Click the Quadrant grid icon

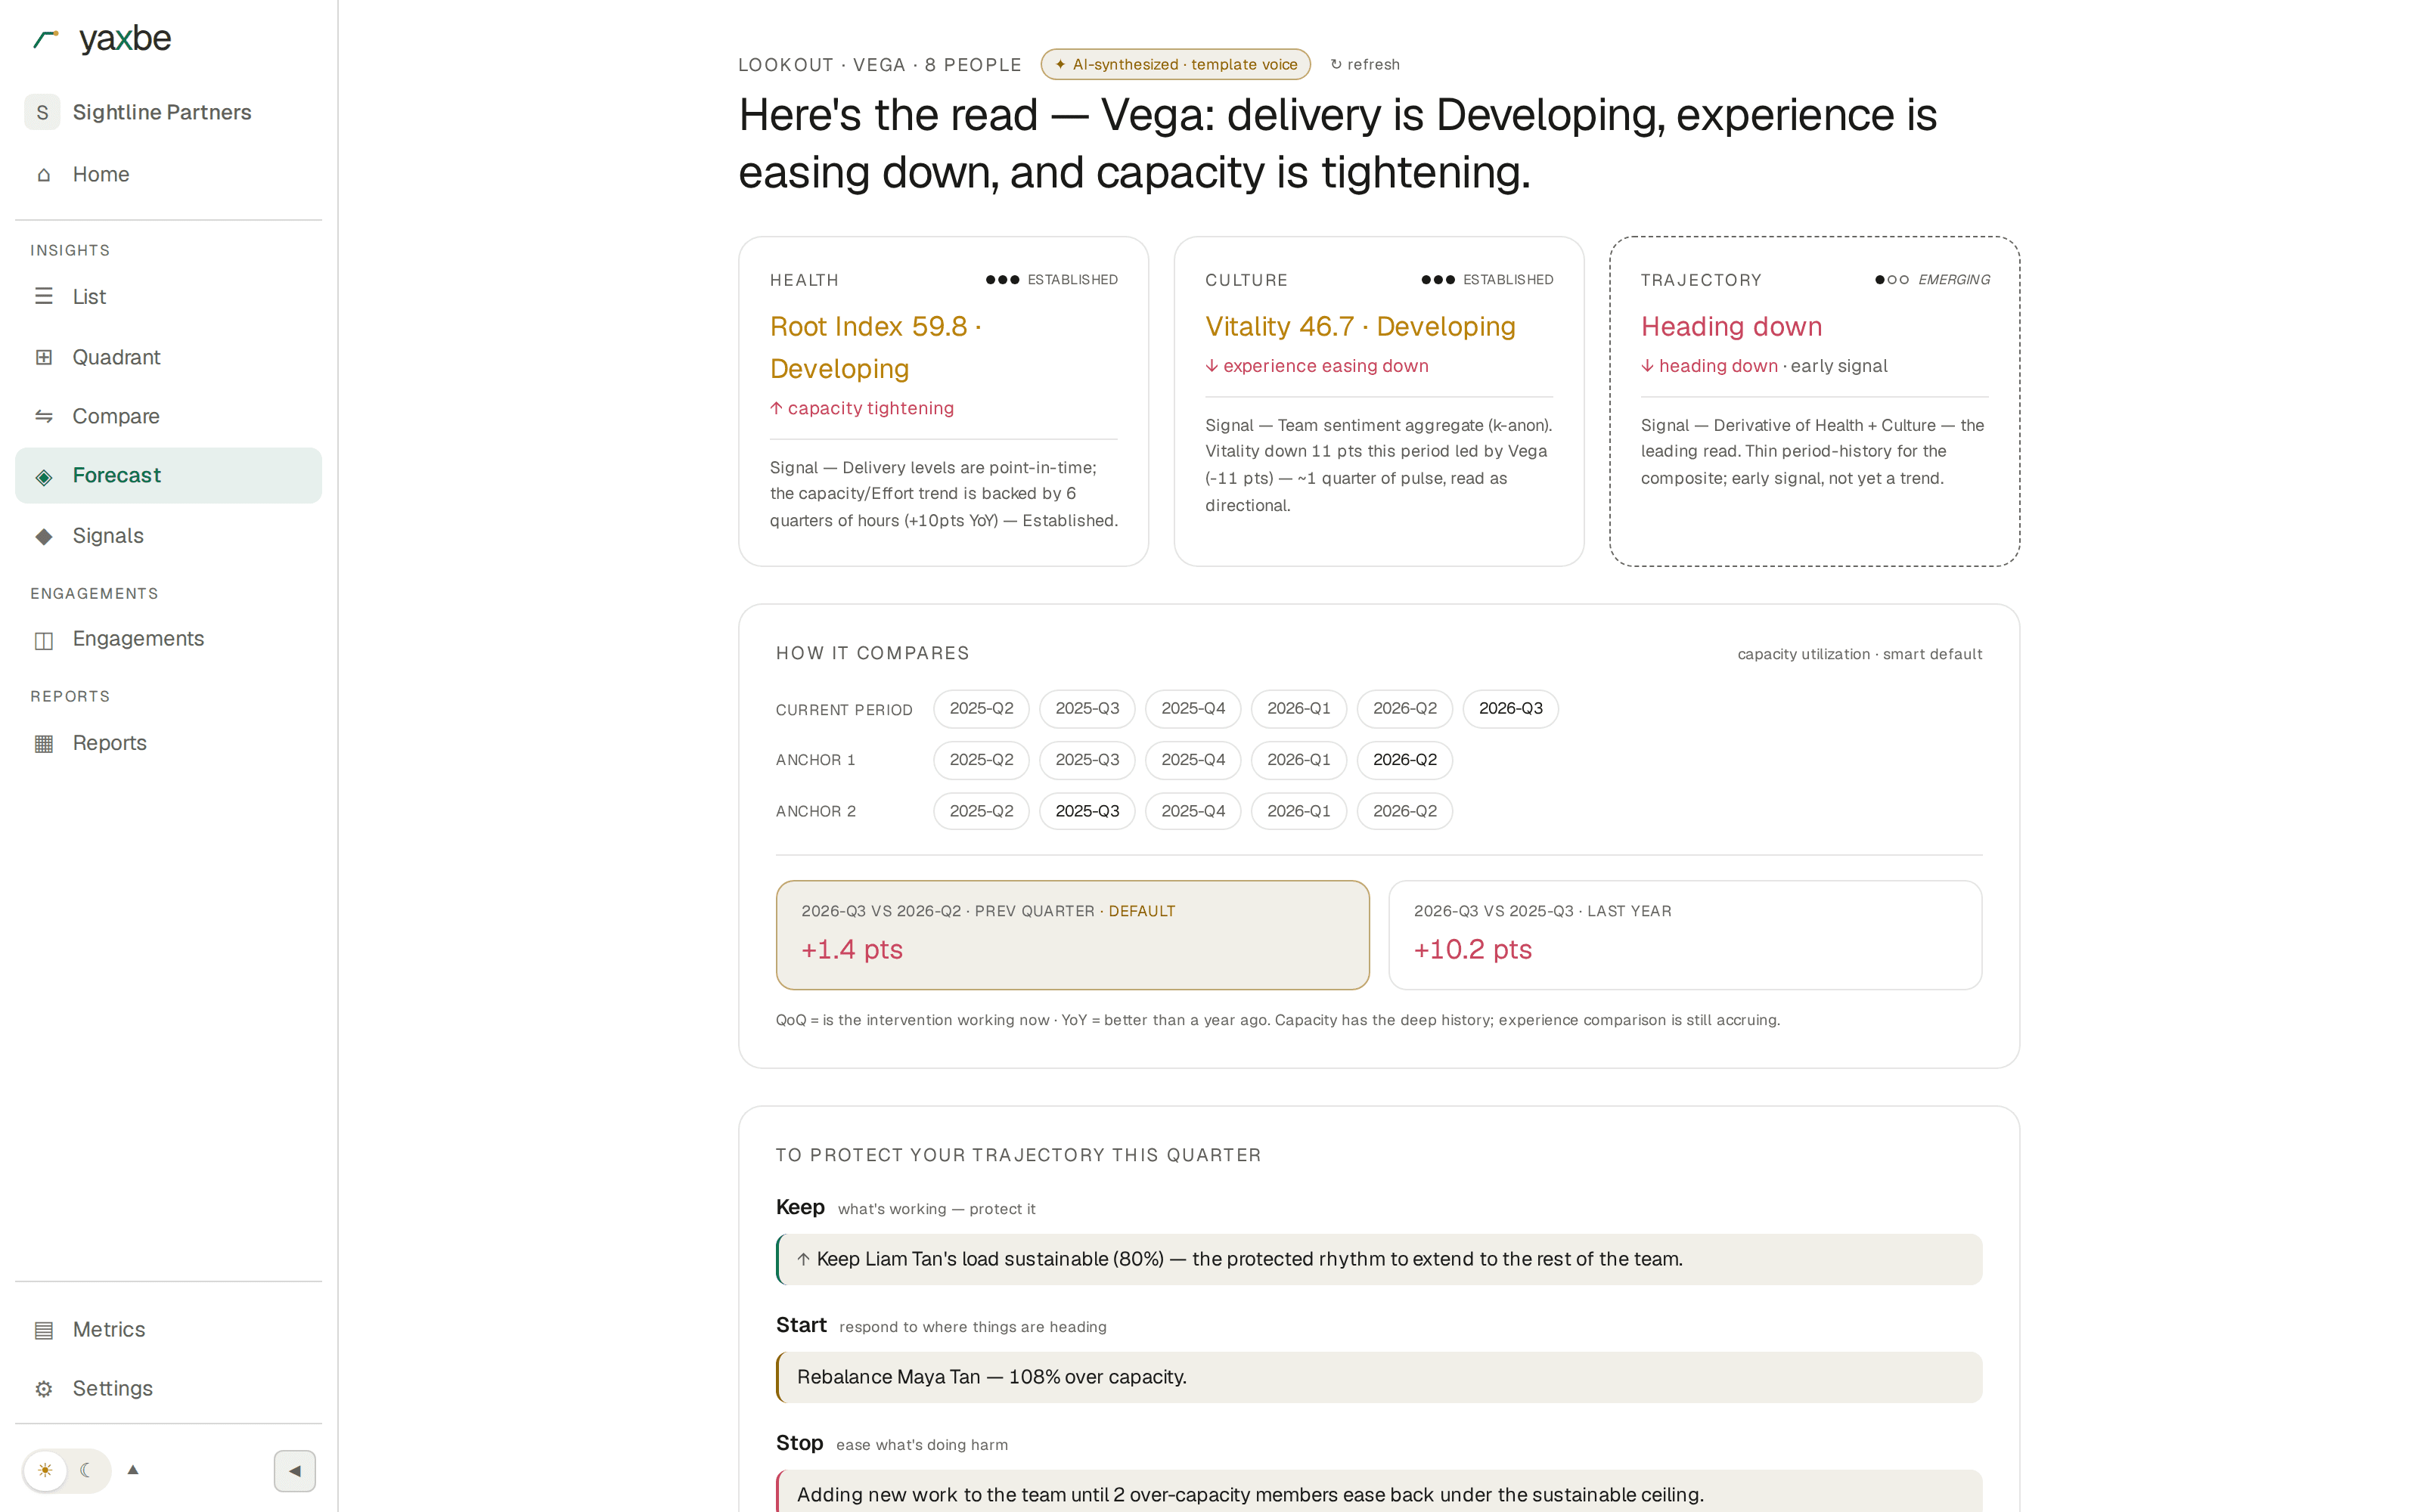(44, 357)
